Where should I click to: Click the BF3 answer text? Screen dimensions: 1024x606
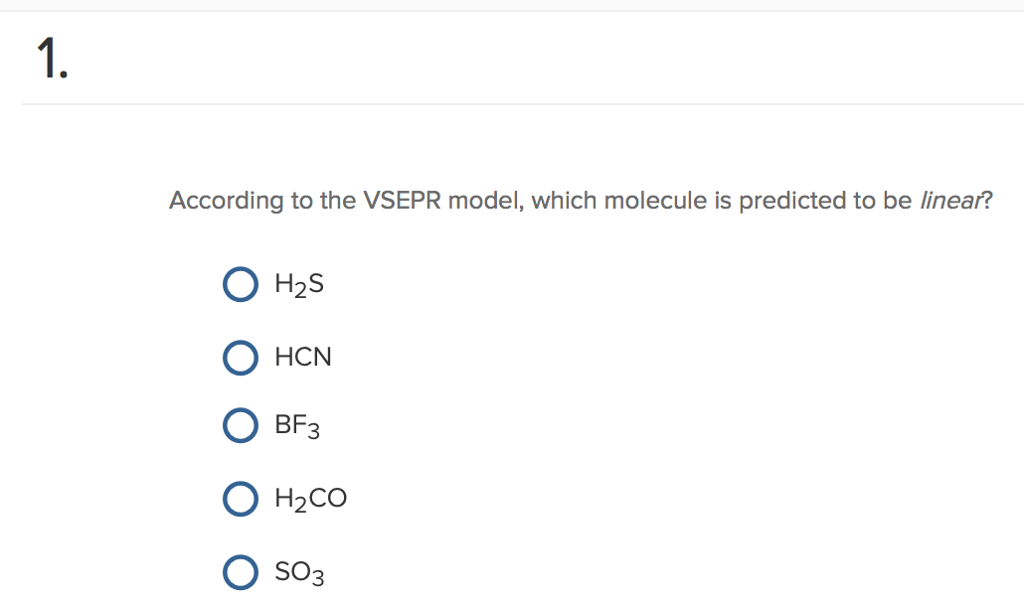click(296, 425)
